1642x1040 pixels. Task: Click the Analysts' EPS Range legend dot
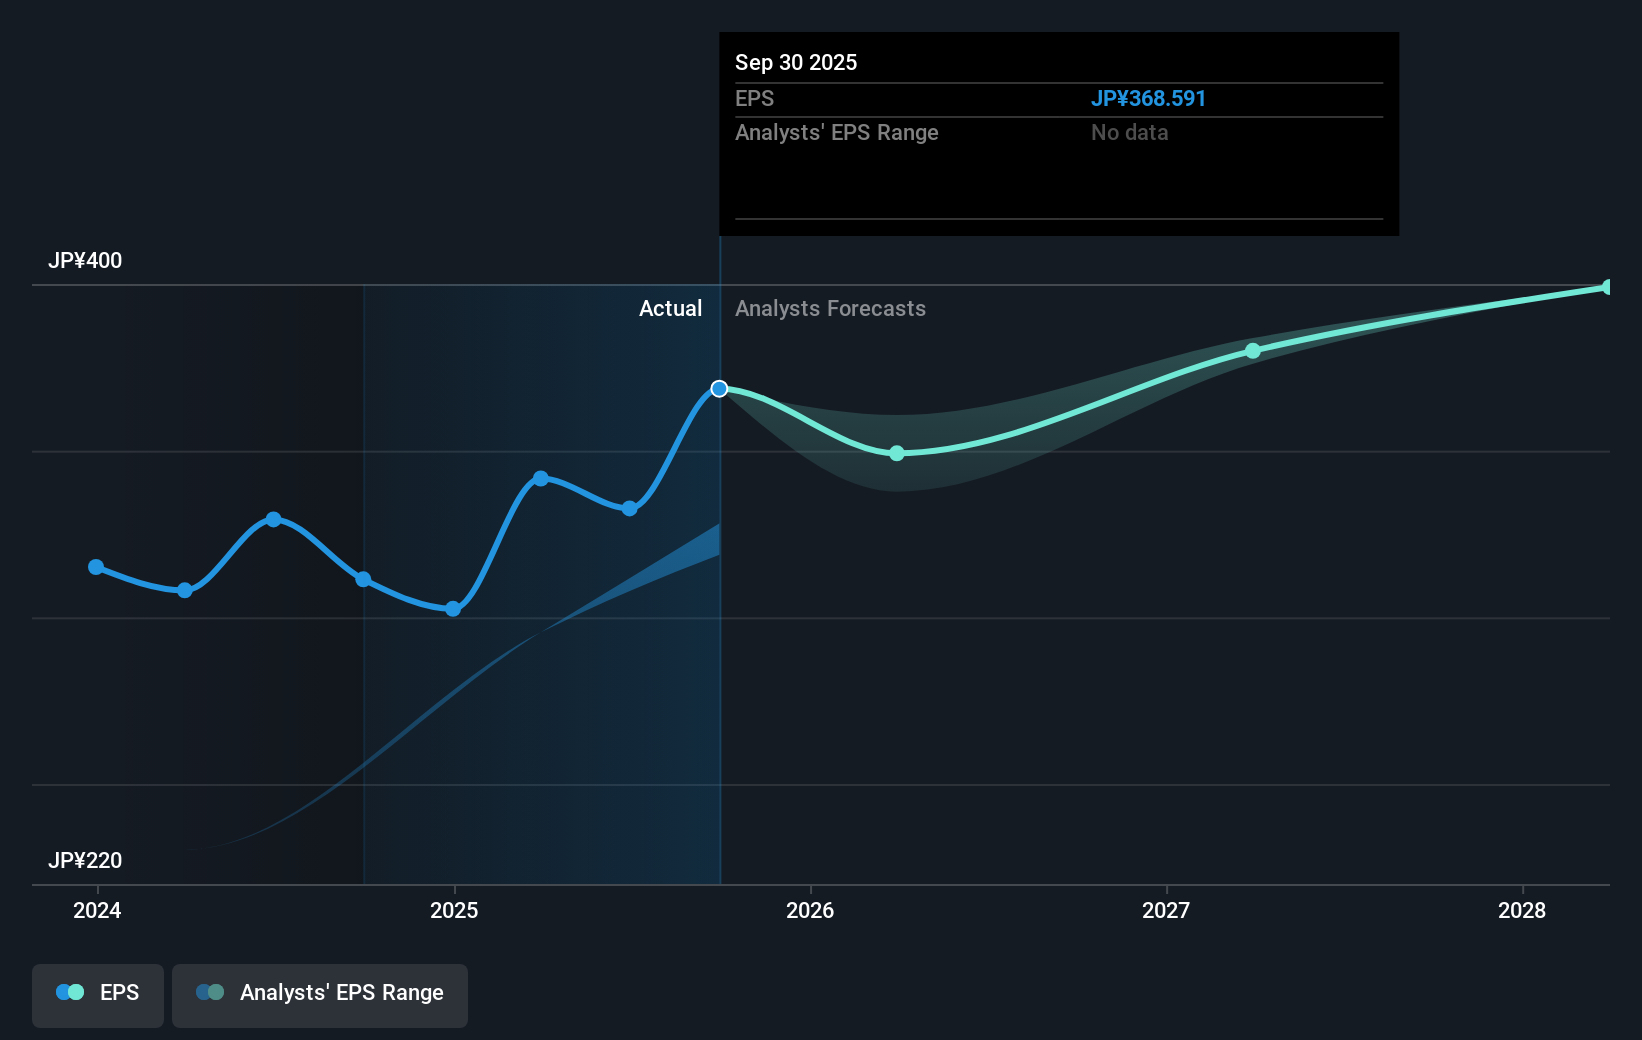point(209,992)
